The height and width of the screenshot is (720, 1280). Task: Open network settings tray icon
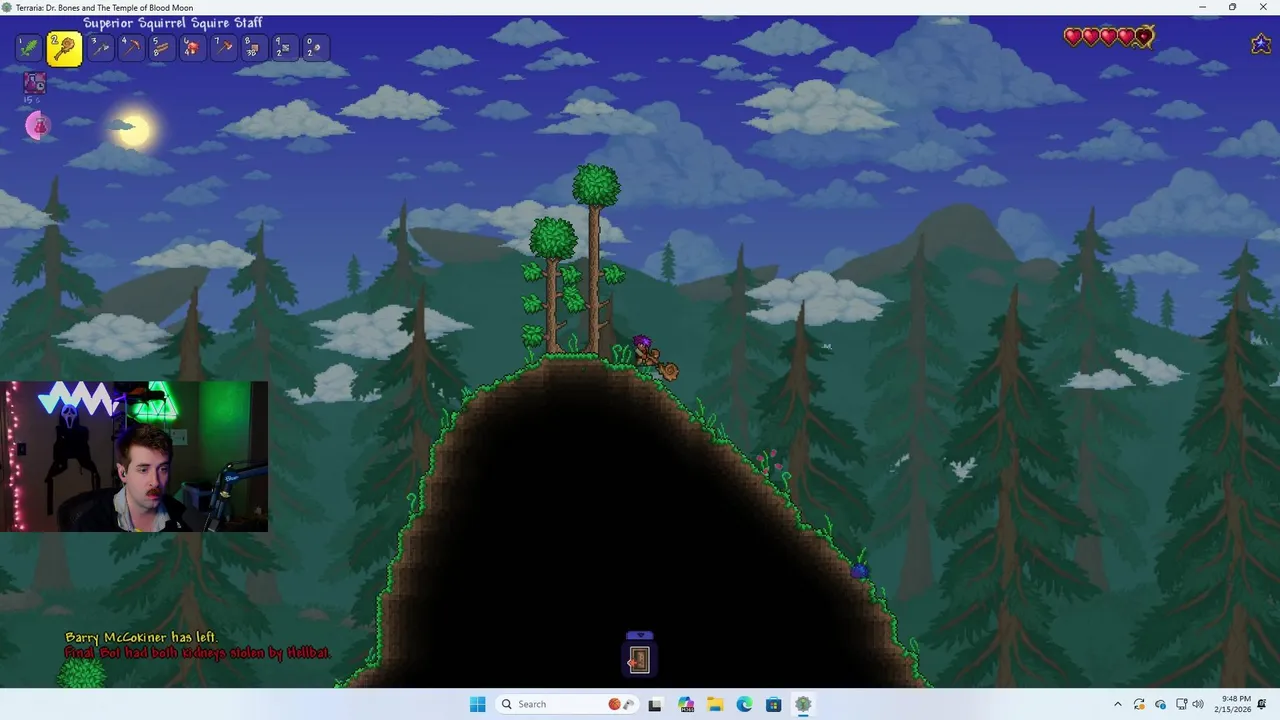1181,704
